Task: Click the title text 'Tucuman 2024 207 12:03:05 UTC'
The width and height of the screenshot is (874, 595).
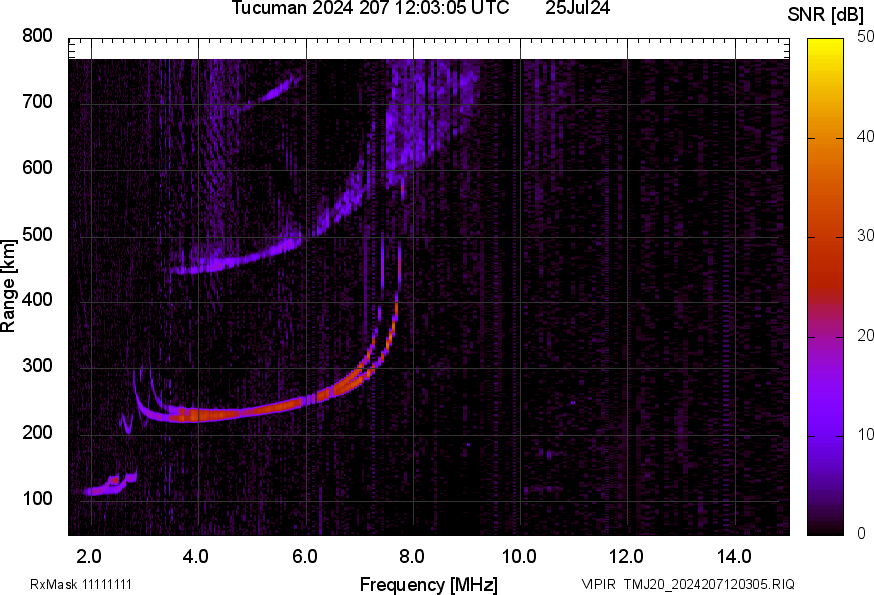Action: click(370, 8)
